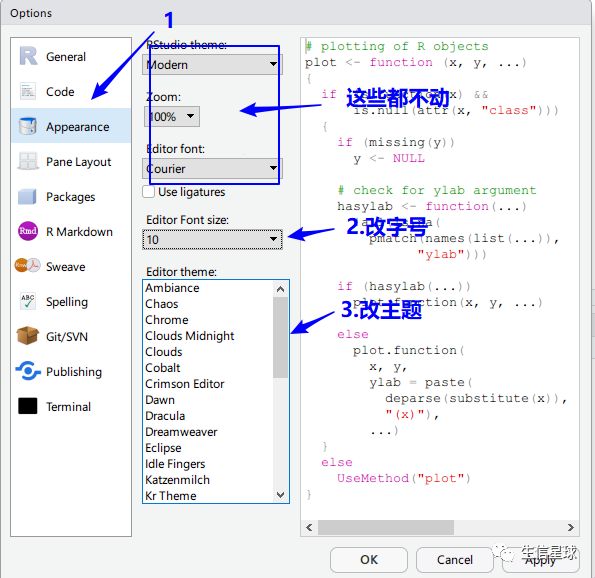Select the Publishing sync icon
The width and height of the screenshot is (595, 578).
tap(28, 371)
